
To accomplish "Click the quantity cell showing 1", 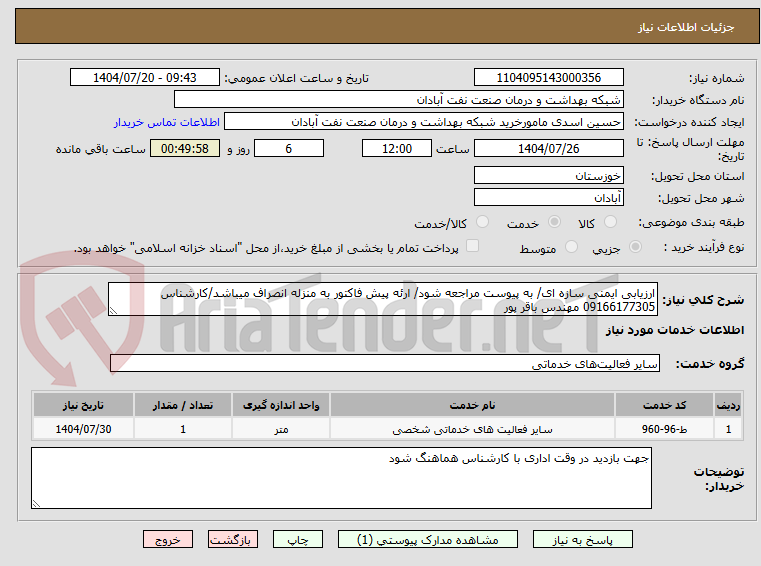I will (x=183, y=429).
